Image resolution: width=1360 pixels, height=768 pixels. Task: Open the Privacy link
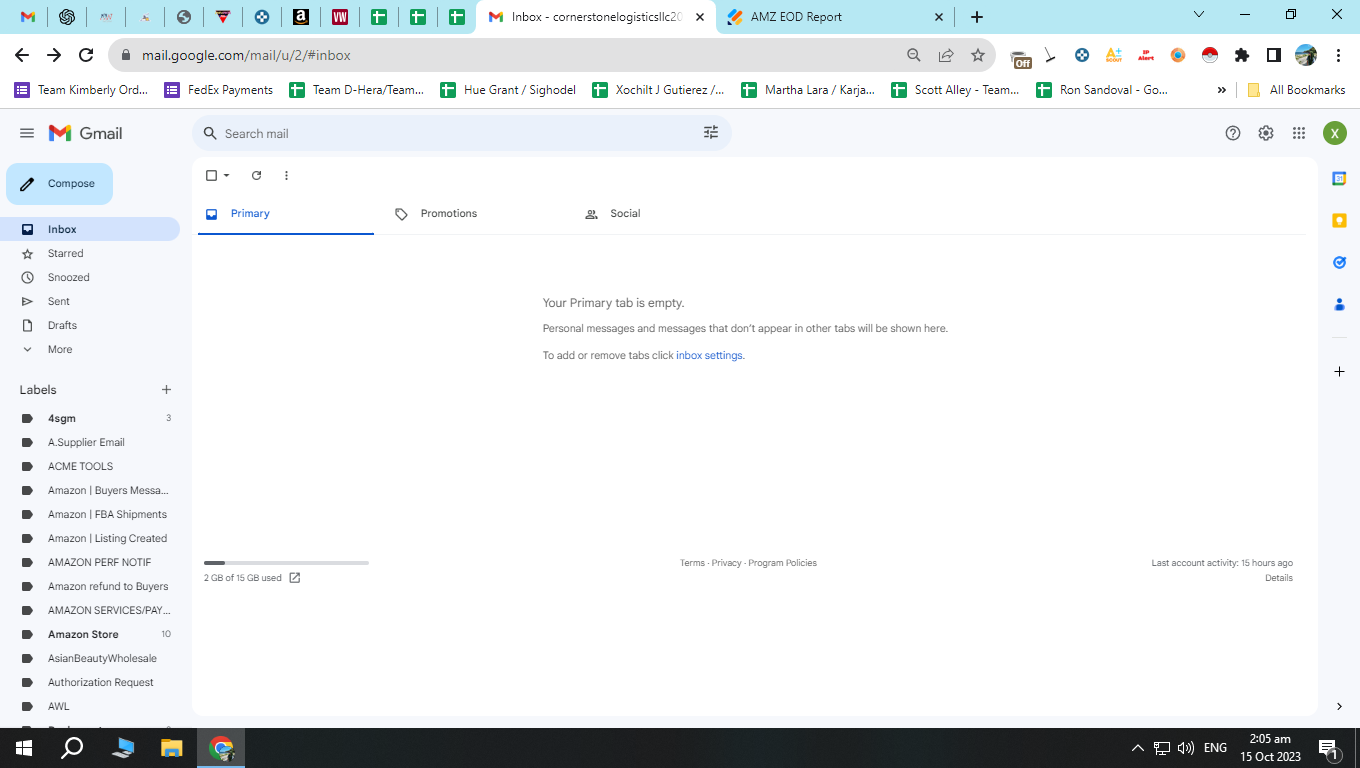(727, 563)
